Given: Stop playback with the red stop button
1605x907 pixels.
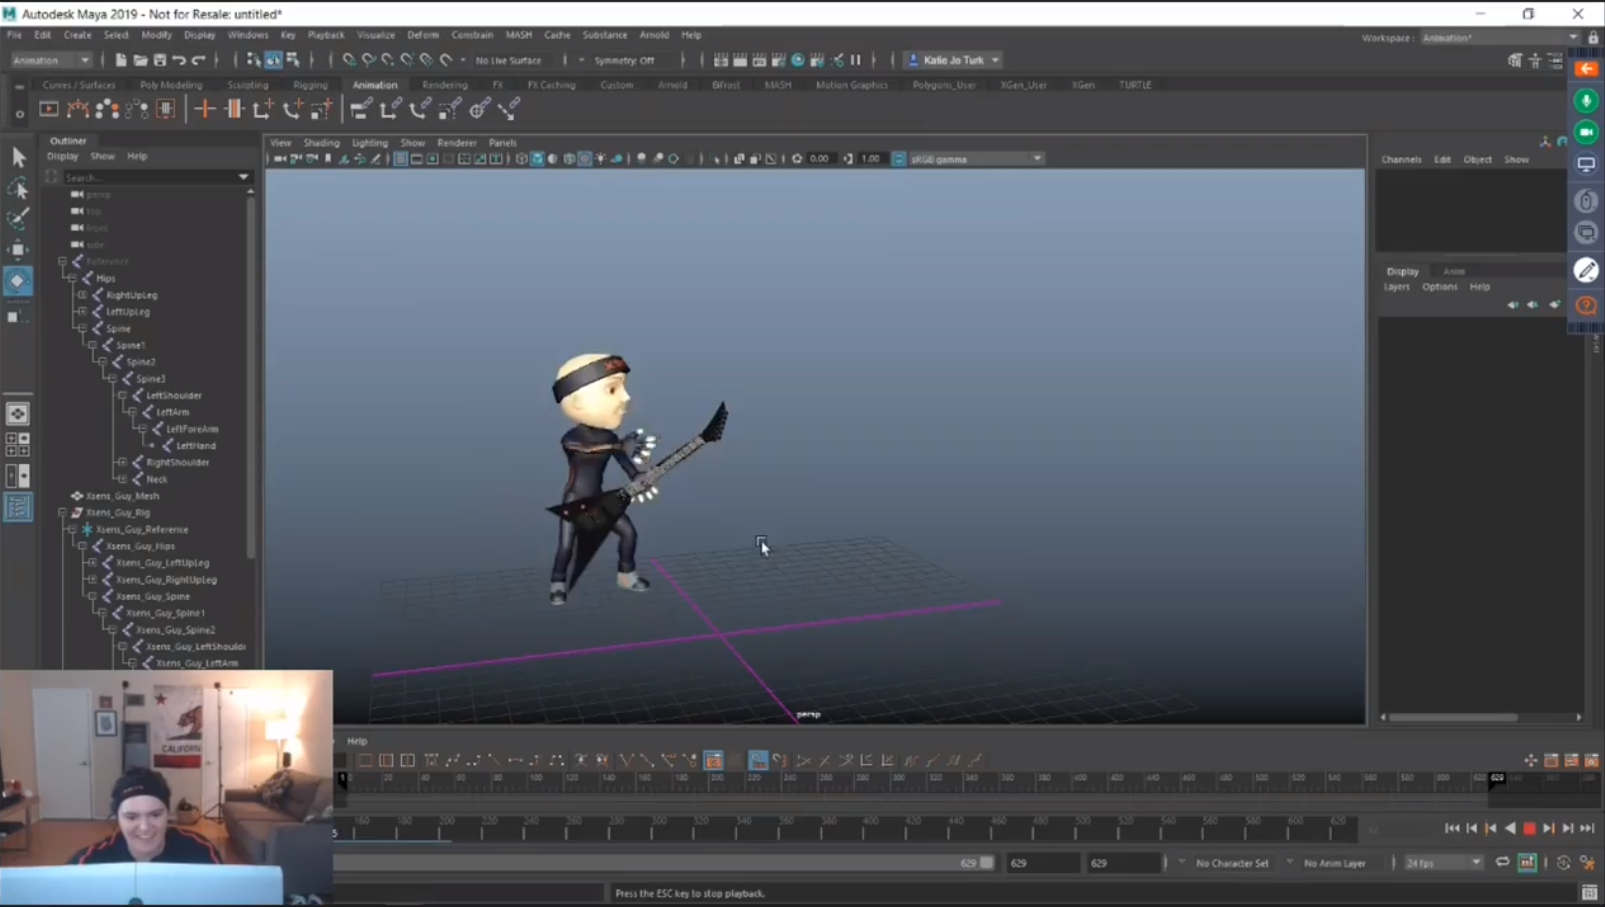Looking at the screenshot, I should point(1529,828).
